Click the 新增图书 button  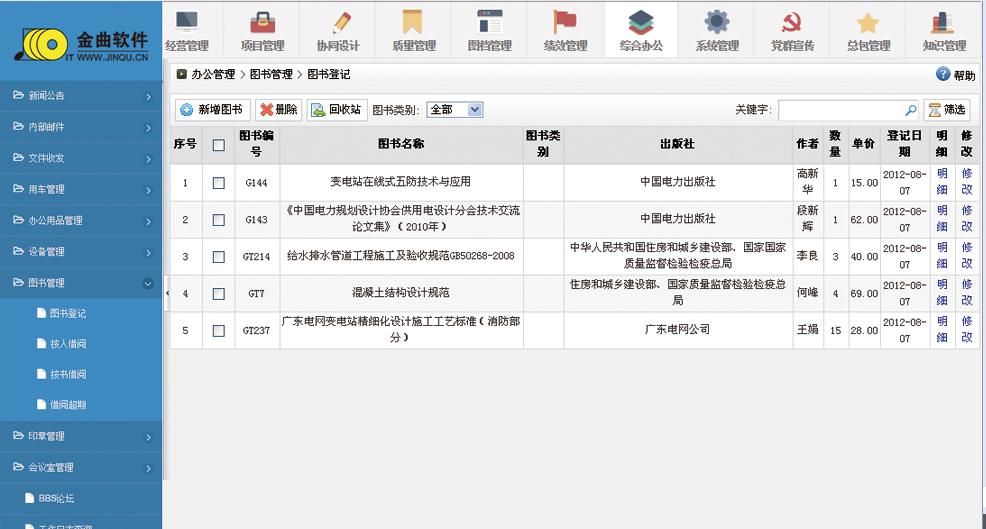pyautogui.click(x=212, y=110)
